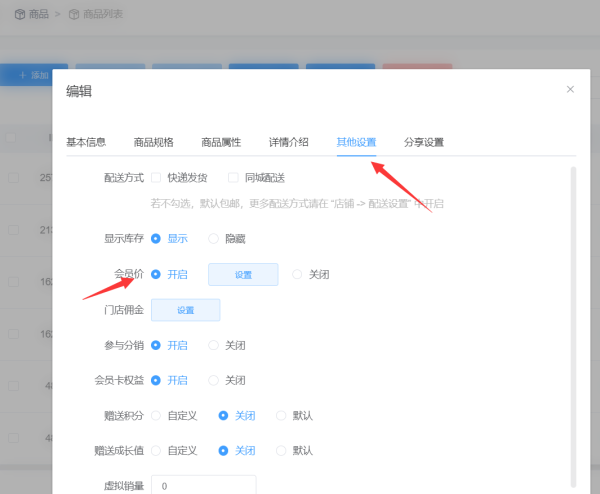Click the blue 添加 button behind the dialog
Image resolution: width=600 pixels, height=494 pixels.
click(x=33, y=75)
